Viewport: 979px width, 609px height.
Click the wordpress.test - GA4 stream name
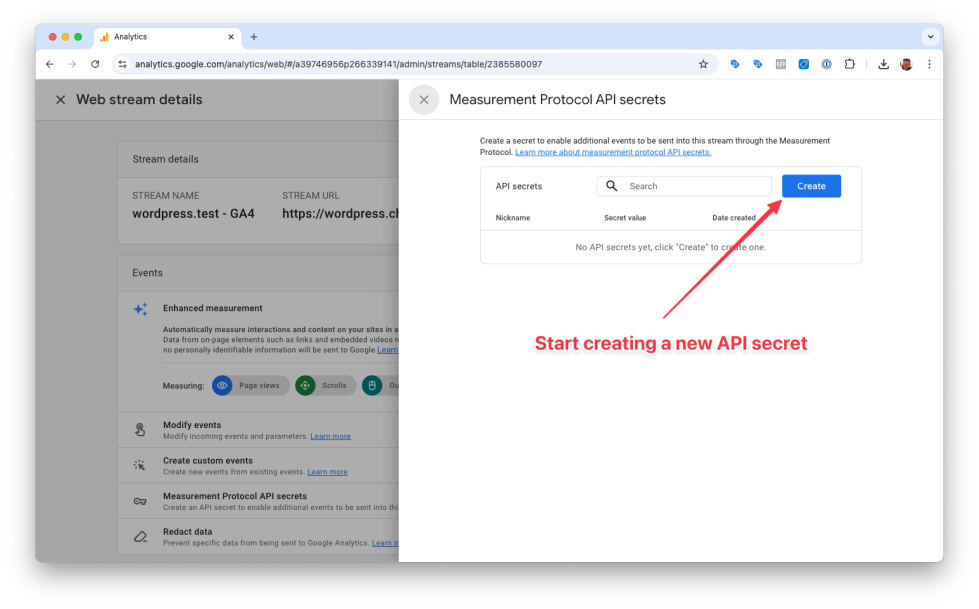(193, 214)
